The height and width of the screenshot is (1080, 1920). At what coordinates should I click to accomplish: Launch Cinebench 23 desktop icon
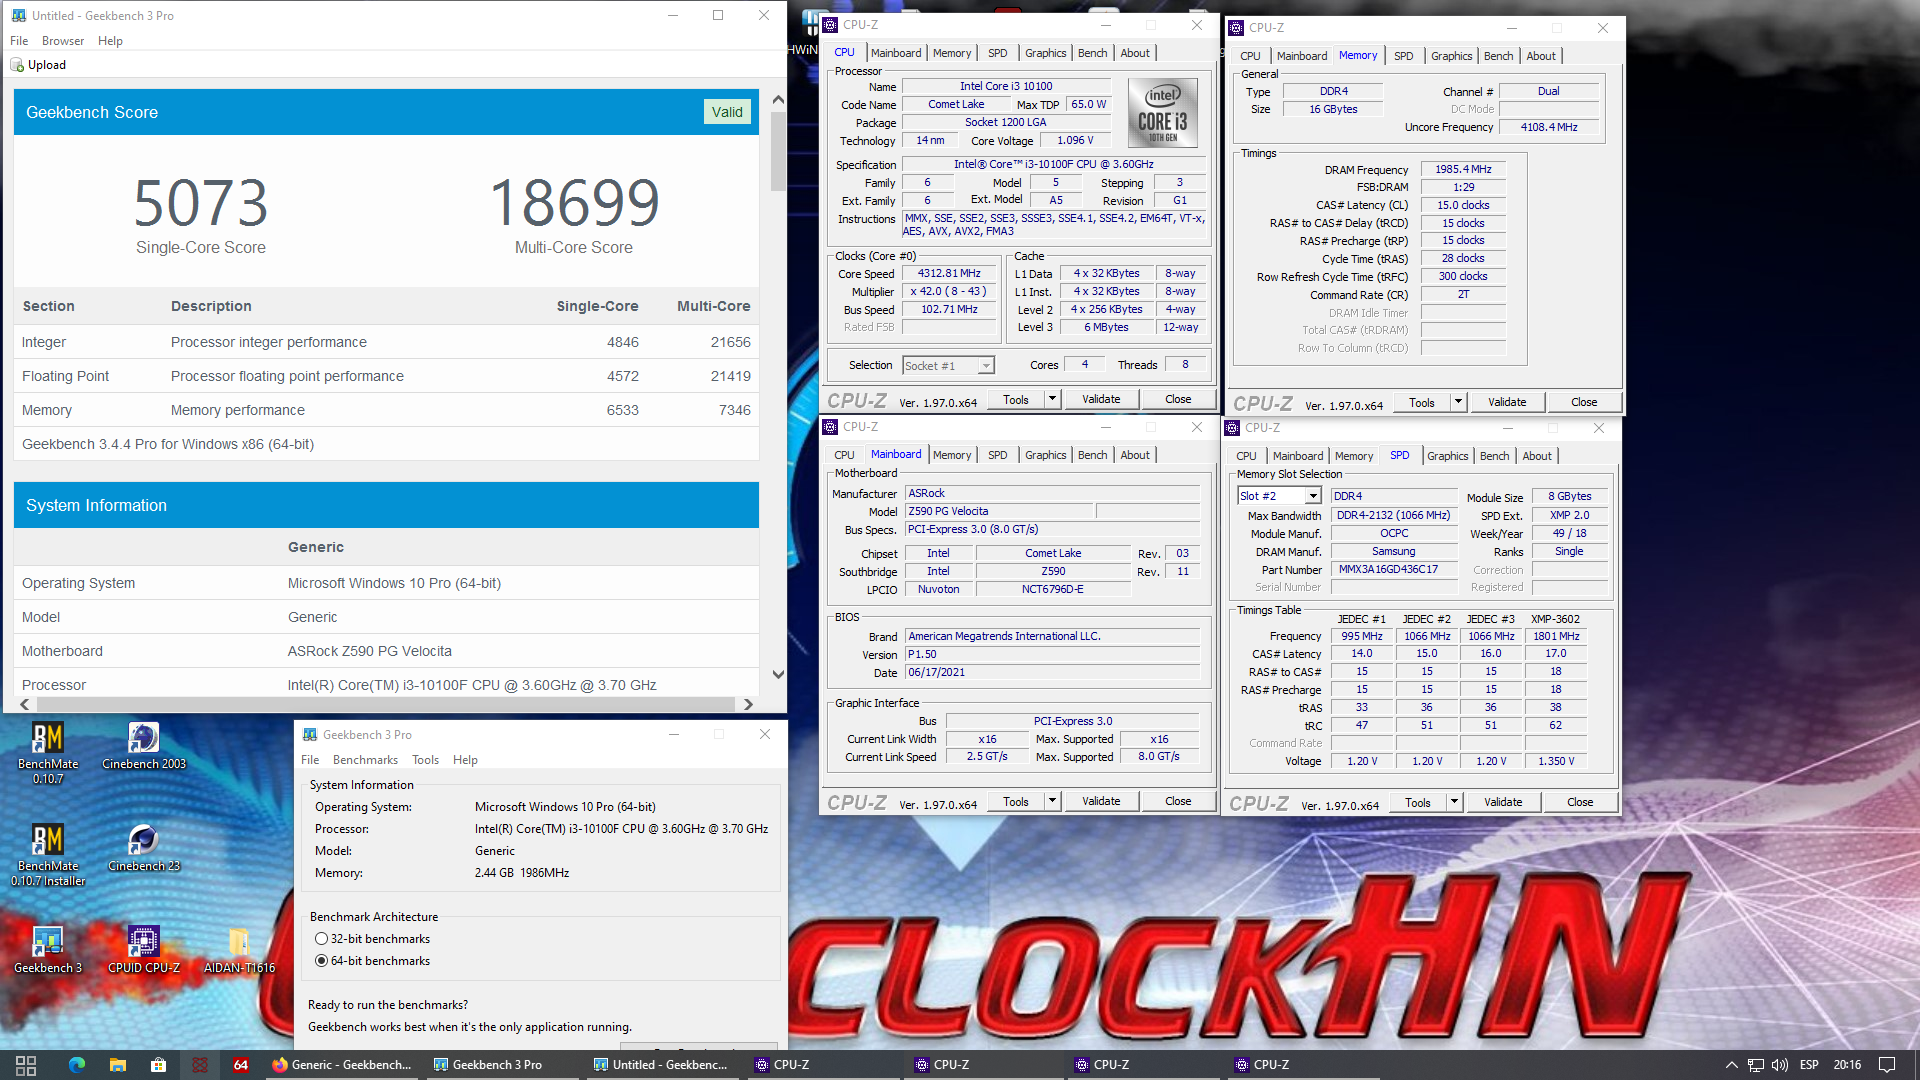click(144, 848)
